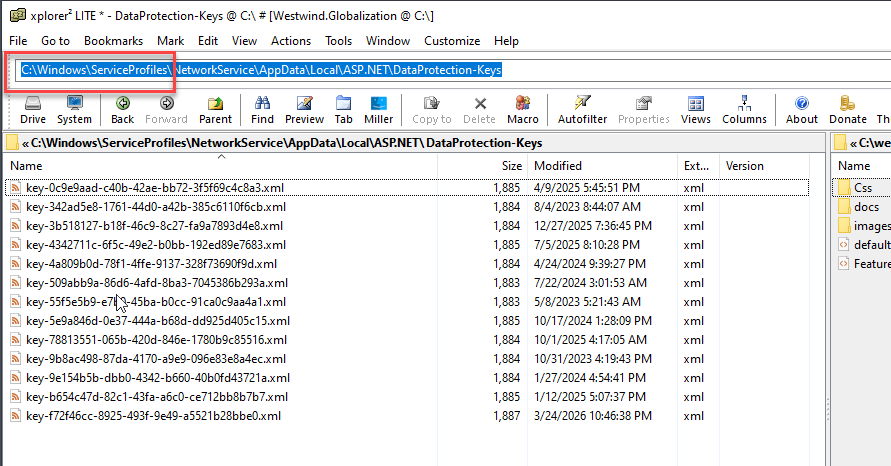Select key-78813551-065b-420d-846e-1780b9c85516.xml file

pos(156,340)
